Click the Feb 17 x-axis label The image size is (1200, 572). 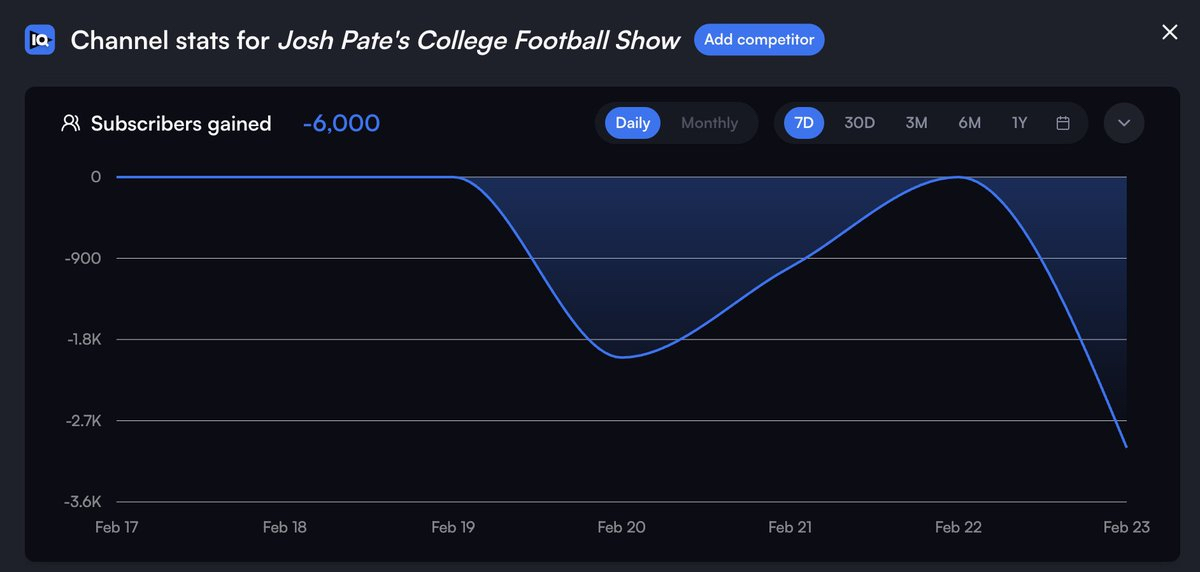116,527
